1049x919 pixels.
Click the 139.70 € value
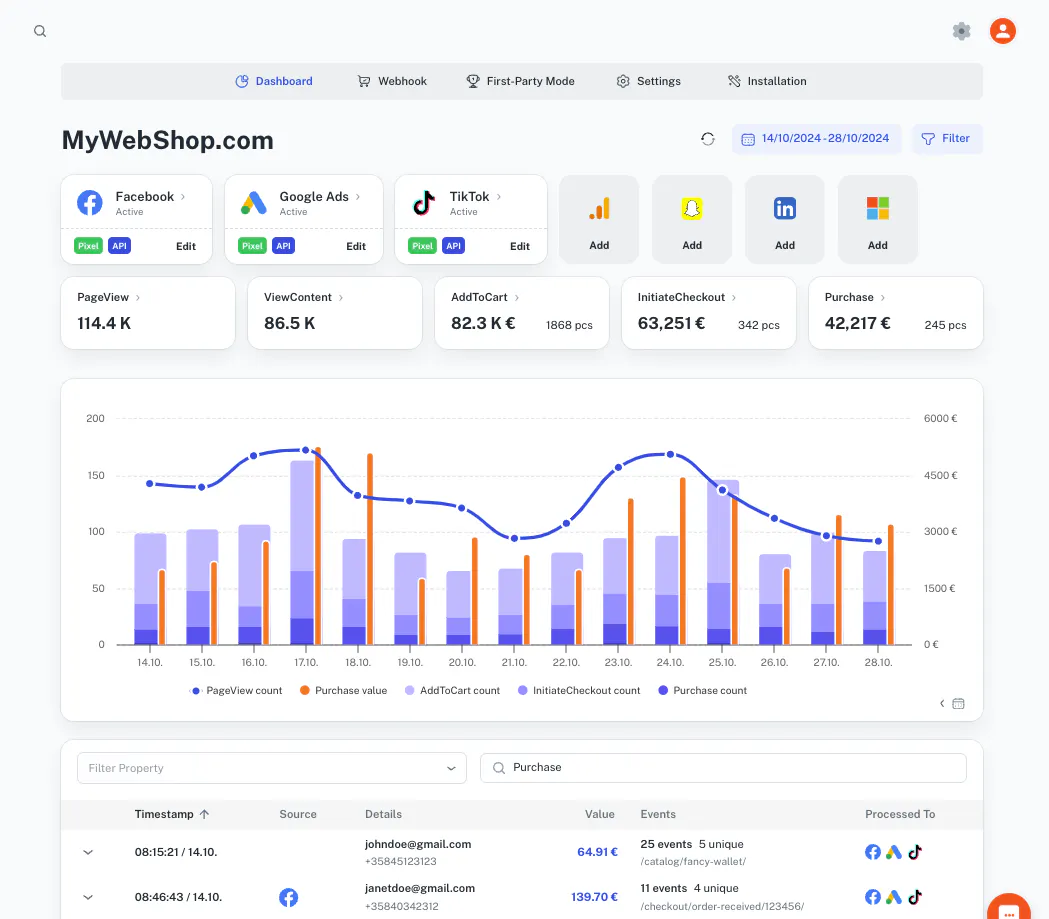click(x=594, y=897)
